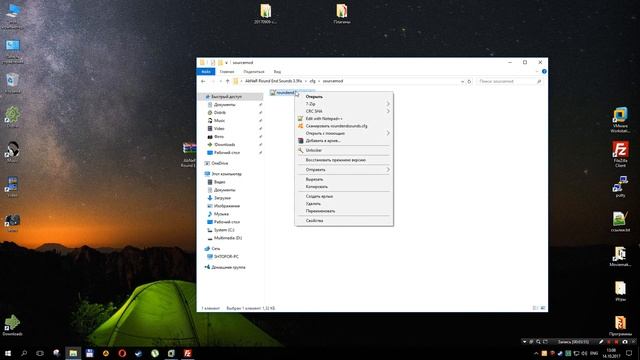The width and height of the screenshot is (640, 360).
Task: Open FileZilla from the taskbar
Action: tap(187, 353)
